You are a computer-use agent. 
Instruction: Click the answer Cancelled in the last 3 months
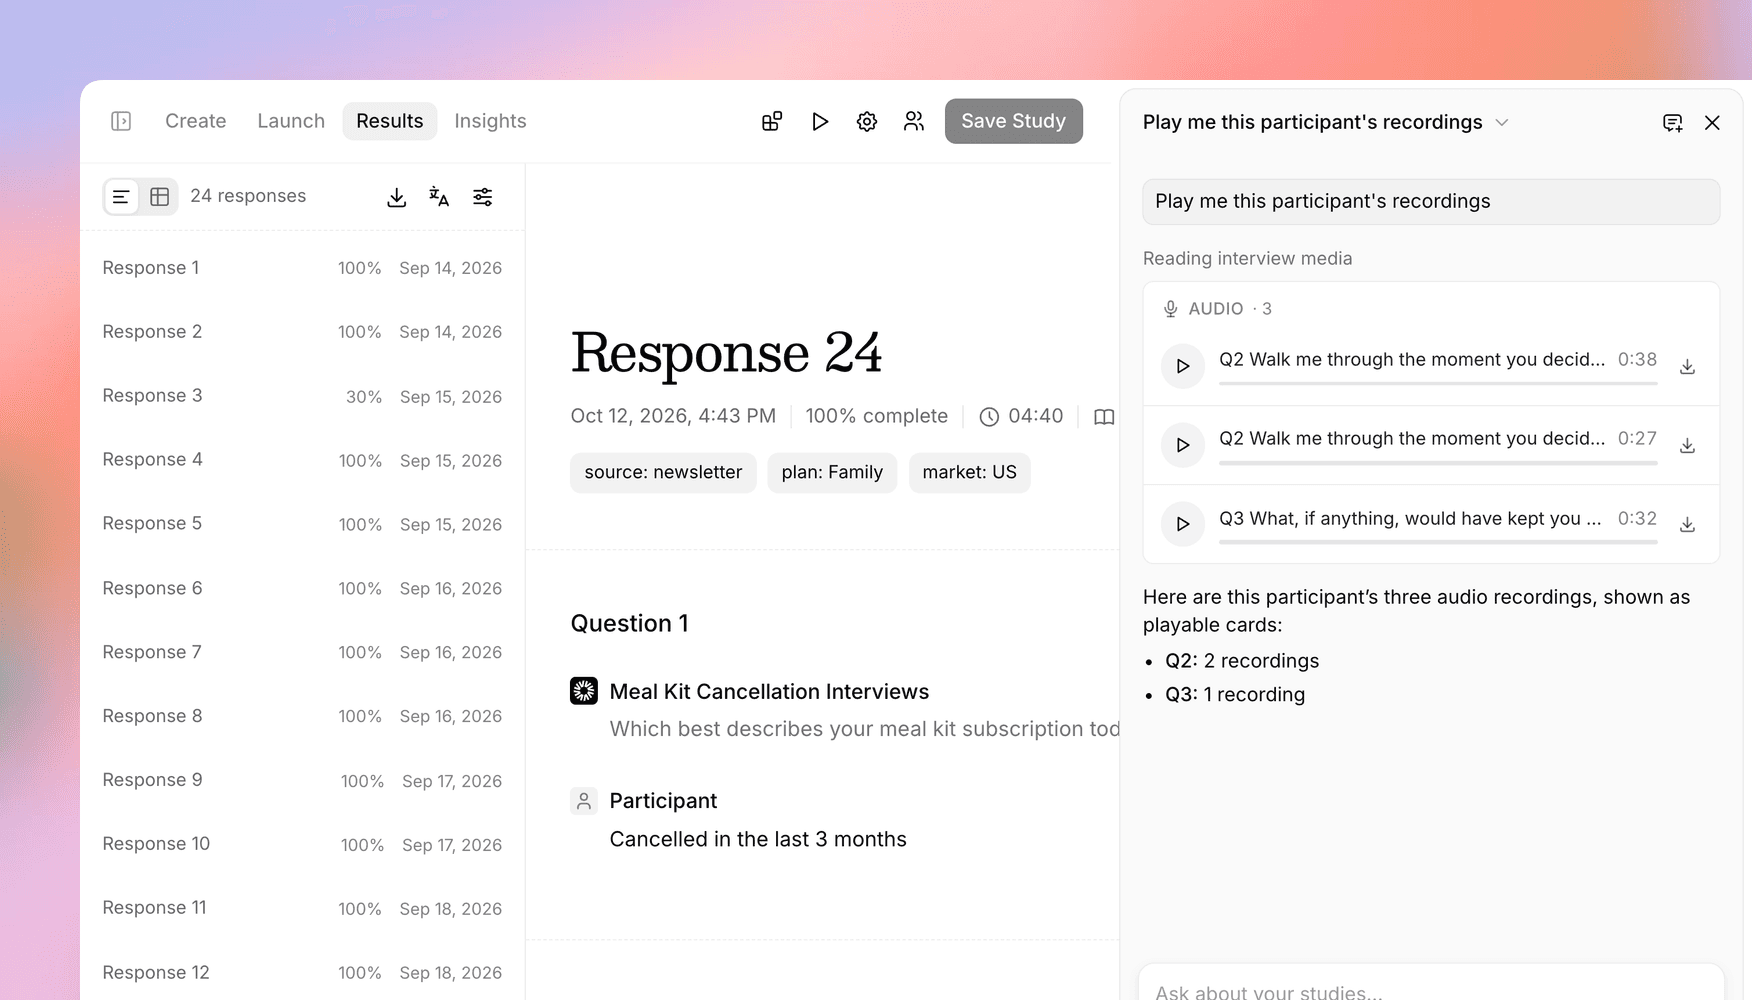tap(758, 840)
